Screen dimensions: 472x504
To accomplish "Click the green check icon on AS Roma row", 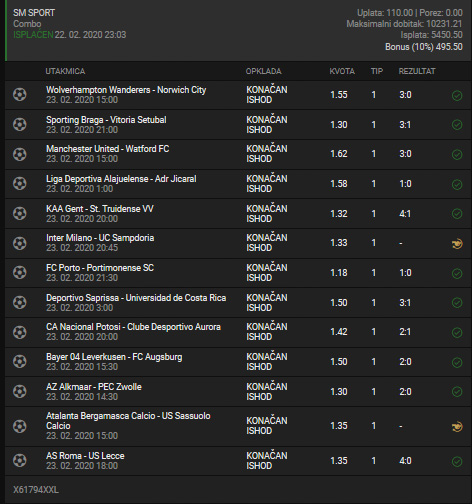I will tap(457, 461).
